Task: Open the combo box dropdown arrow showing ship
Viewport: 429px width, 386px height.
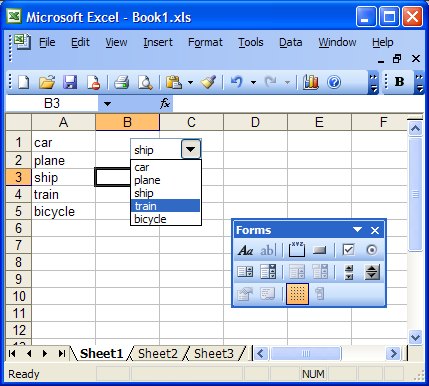Action: pos(191,149)
